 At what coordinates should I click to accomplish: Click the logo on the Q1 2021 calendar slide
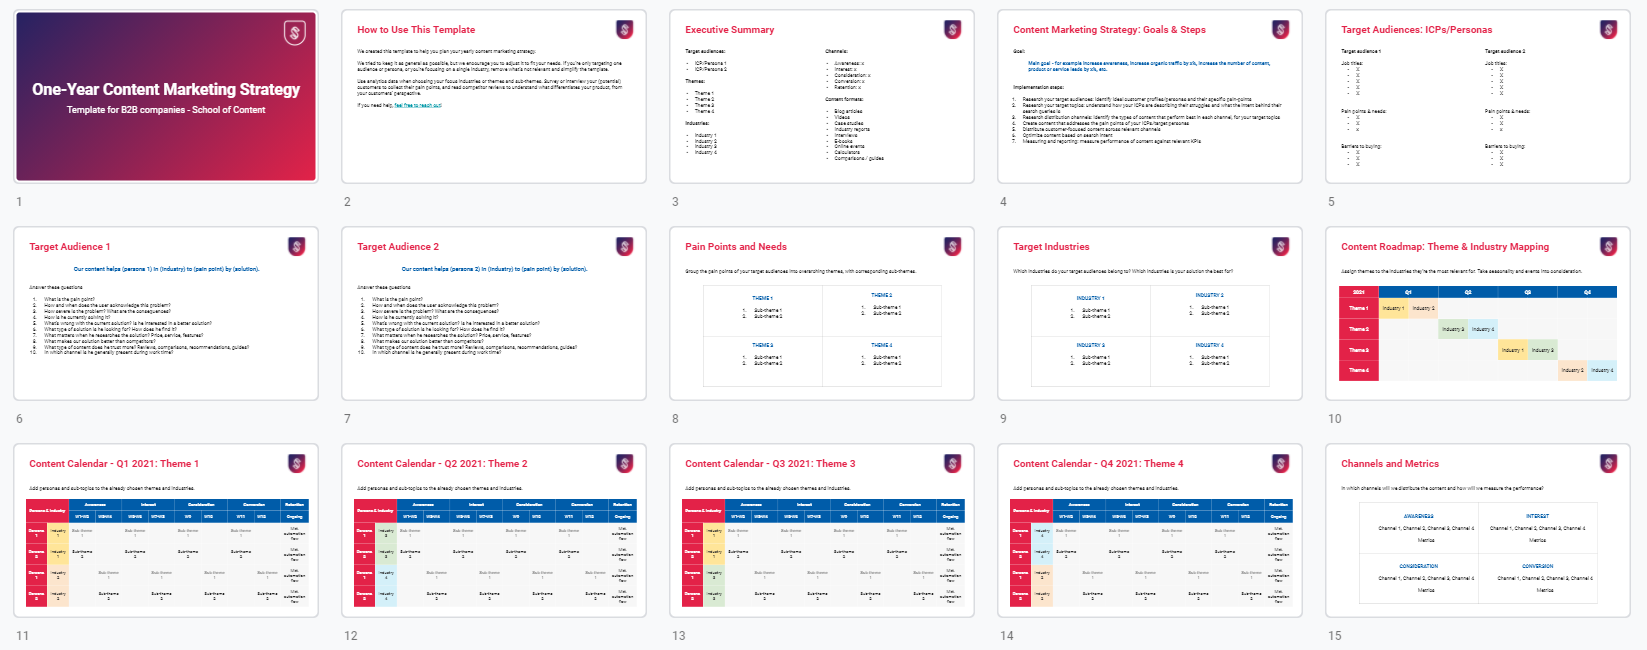[x=296, y=463]
